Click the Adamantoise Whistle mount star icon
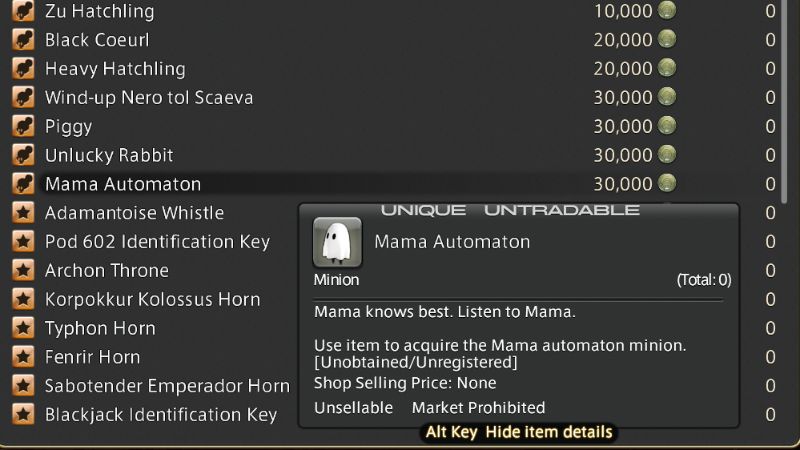 (x=23, y=213)
